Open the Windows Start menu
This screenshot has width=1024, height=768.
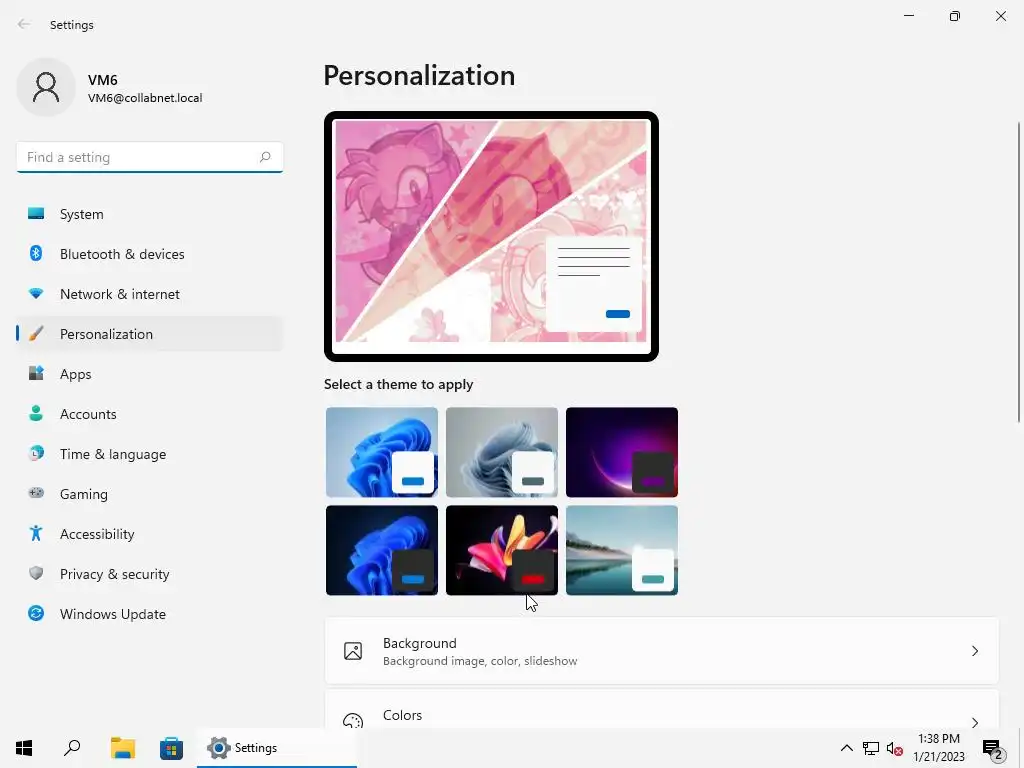tap(24, 748)
